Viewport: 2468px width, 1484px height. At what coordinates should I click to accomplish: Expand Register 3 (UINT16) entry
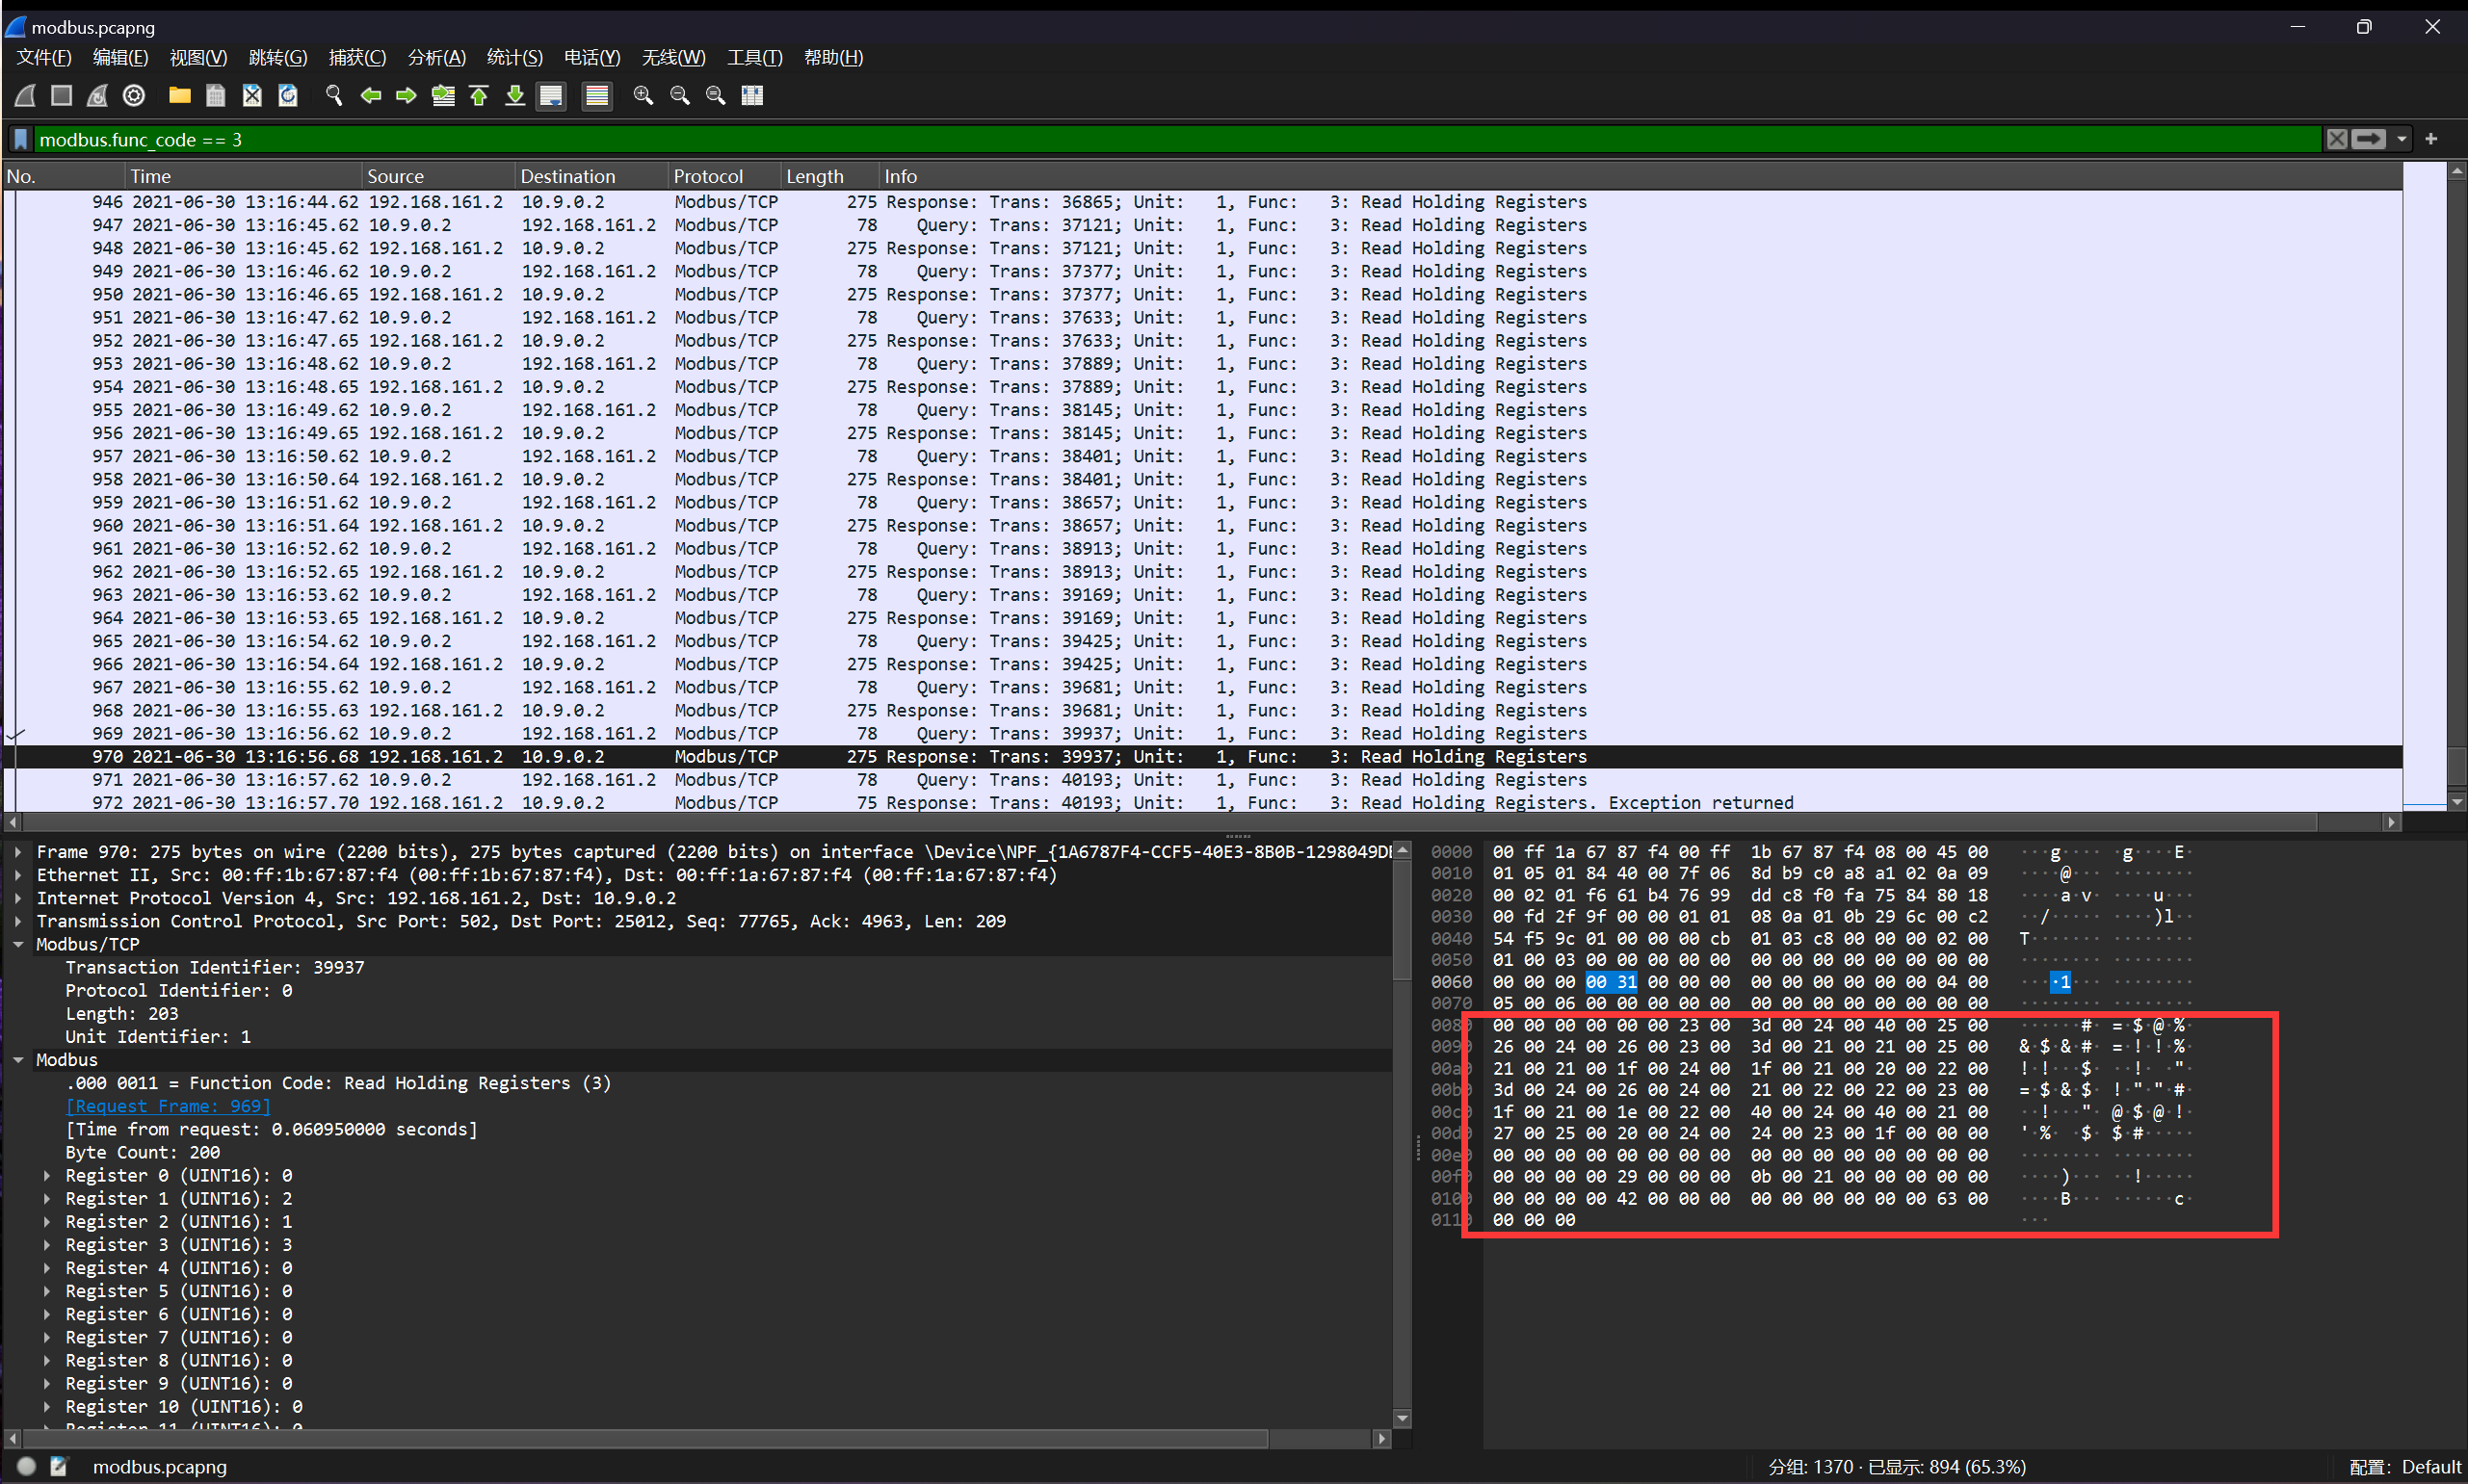click(47, 1245)
